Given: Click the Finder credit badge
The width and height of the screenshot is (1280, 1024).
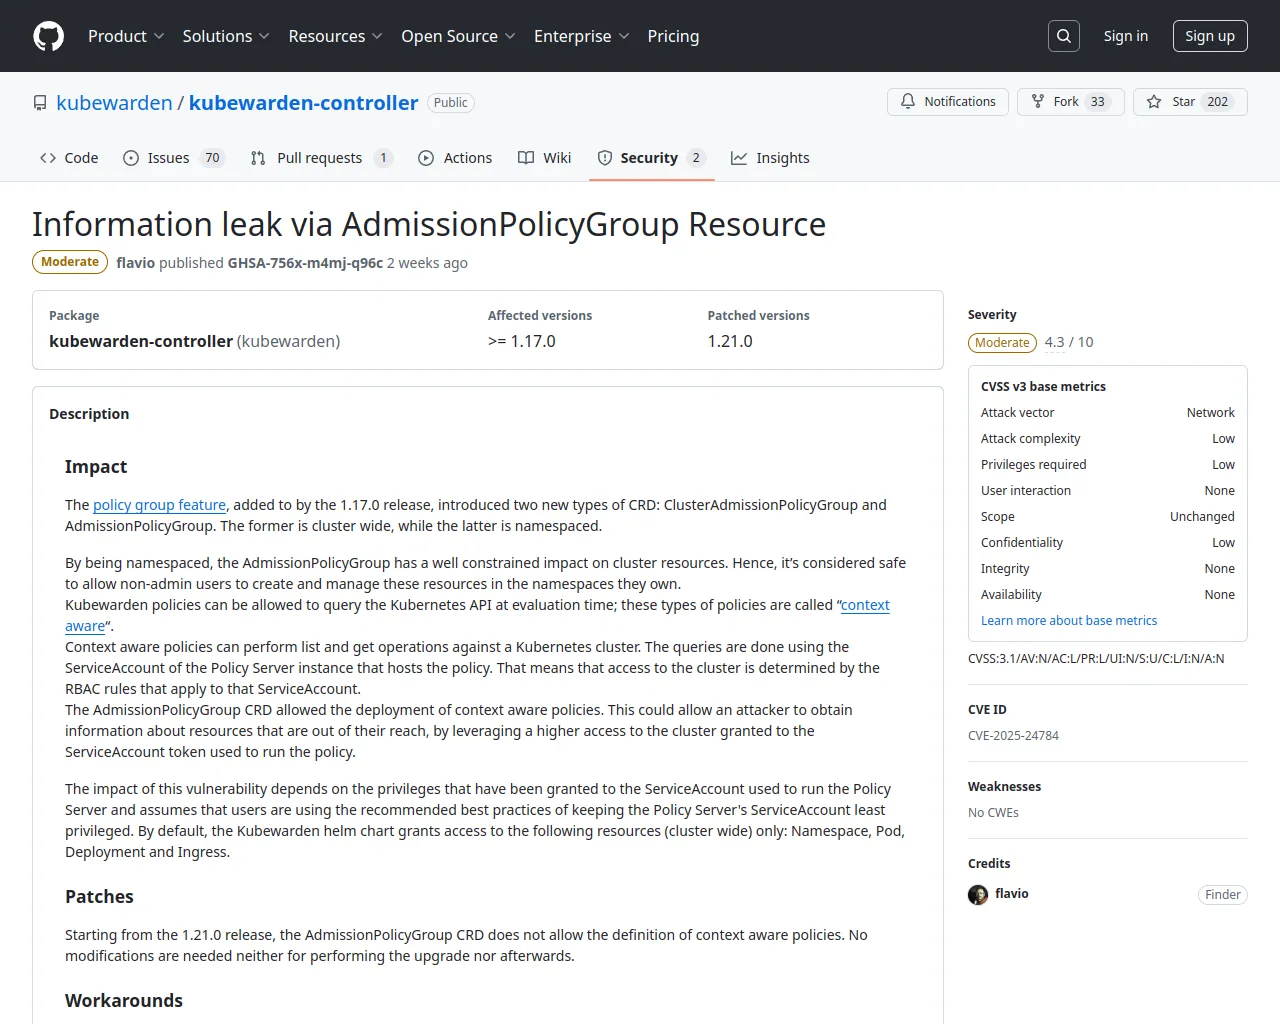Looking at the screenshot, I should (1223, 895).
